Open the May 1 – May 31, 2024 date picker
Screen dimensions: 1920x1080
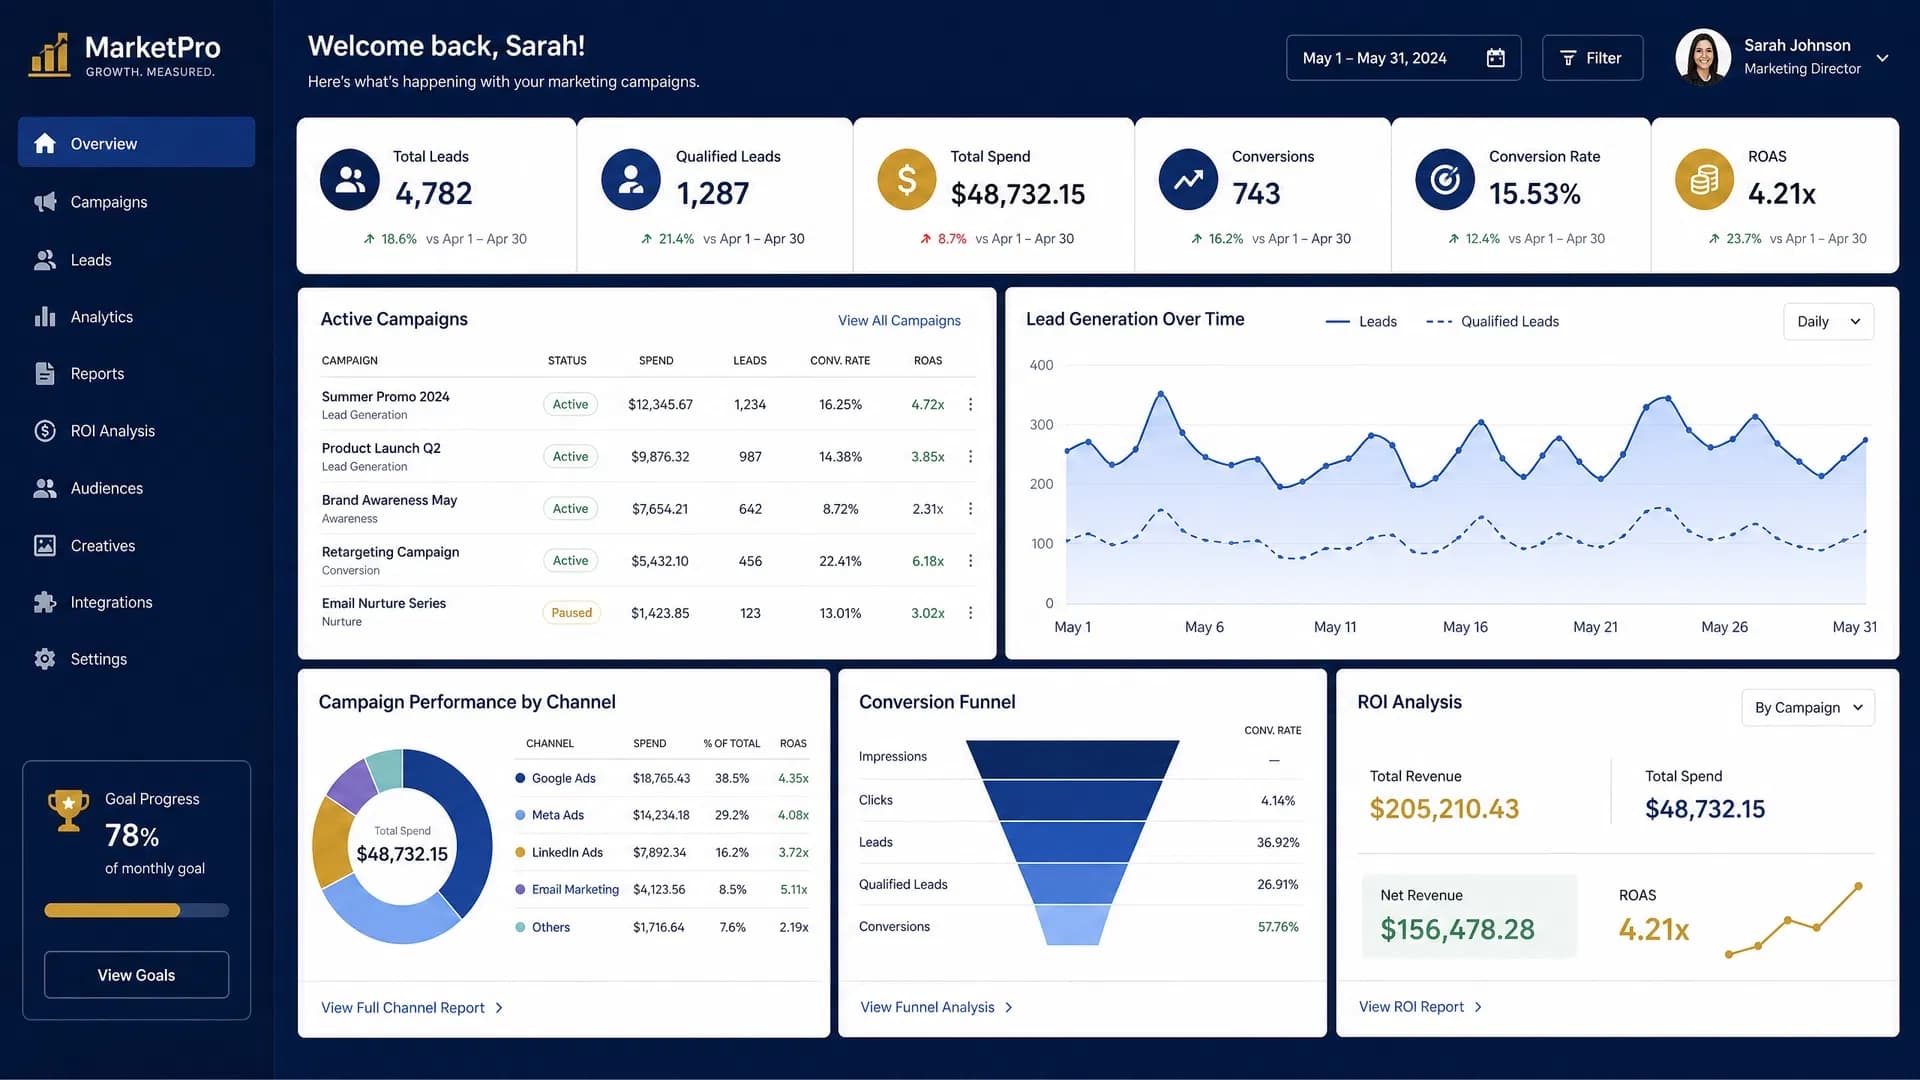1403,58
